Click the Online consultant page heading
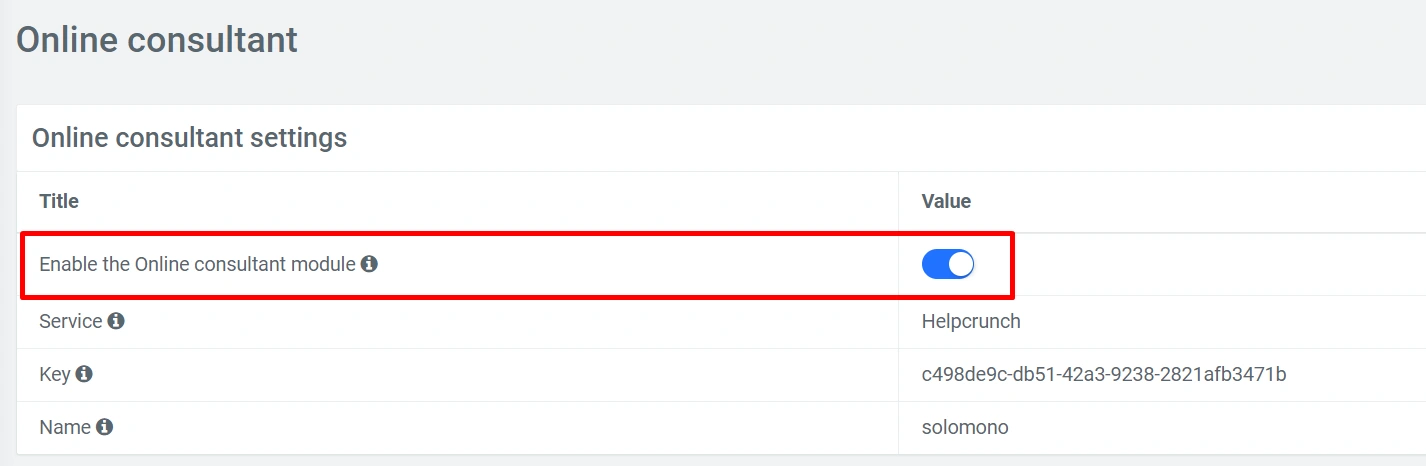This screenshot has width=1426, height=466. [157, 40]
